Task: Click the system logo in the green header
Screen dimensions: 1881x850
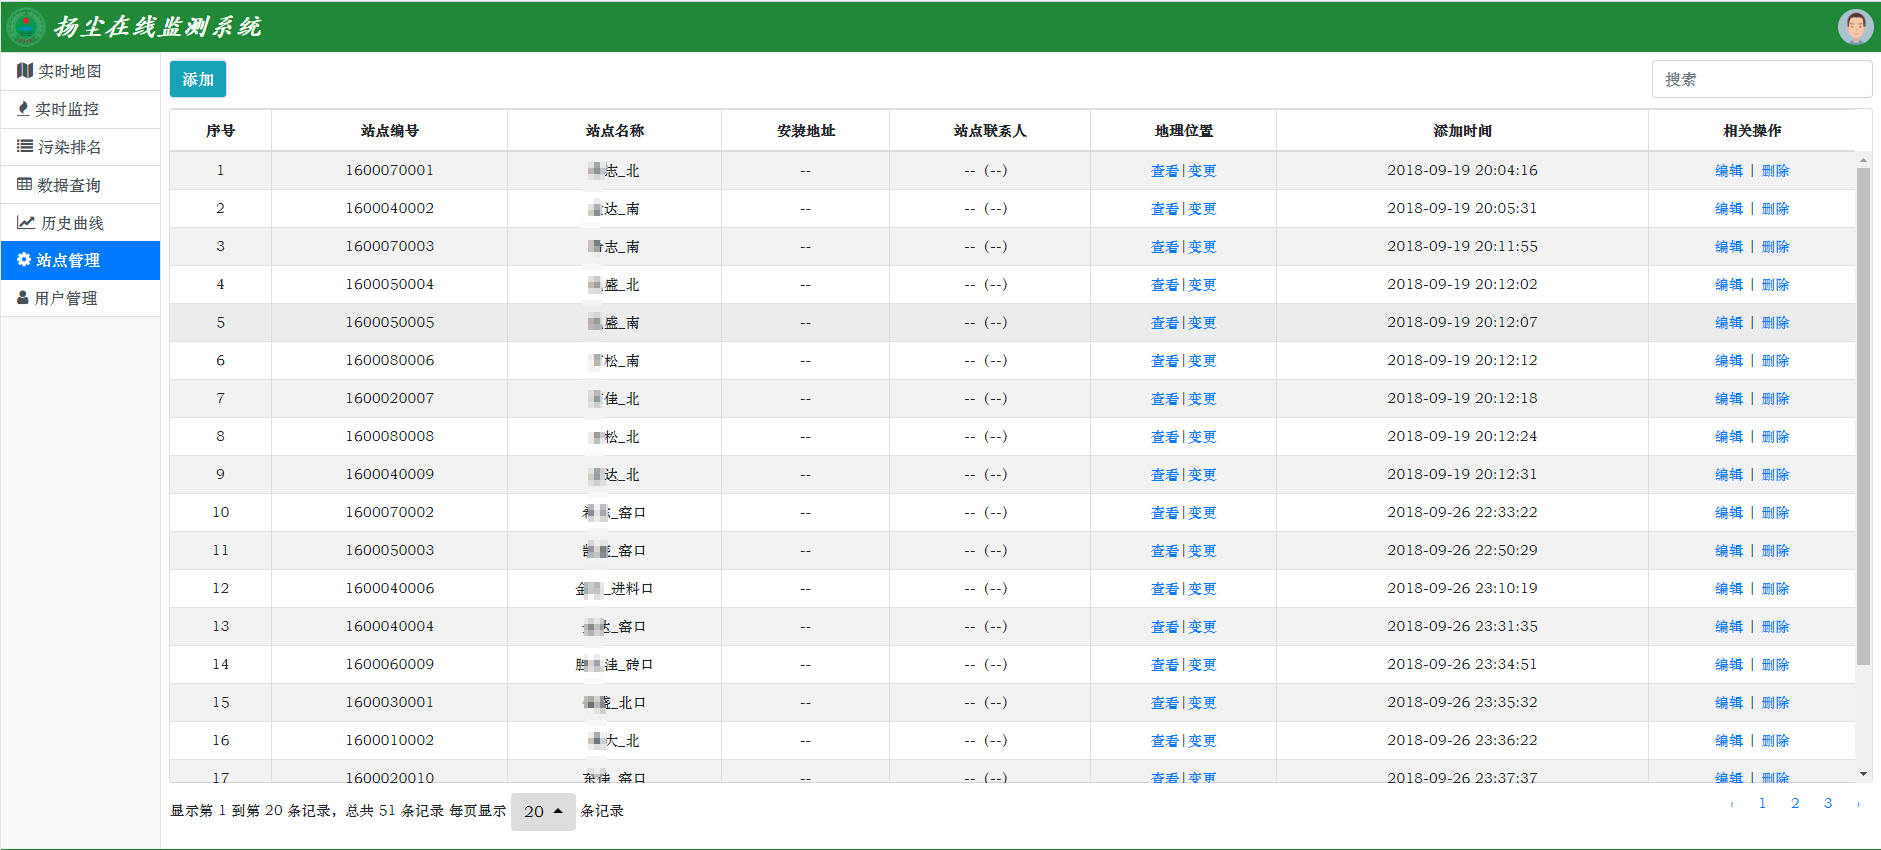Action: (x=26, y=27)
